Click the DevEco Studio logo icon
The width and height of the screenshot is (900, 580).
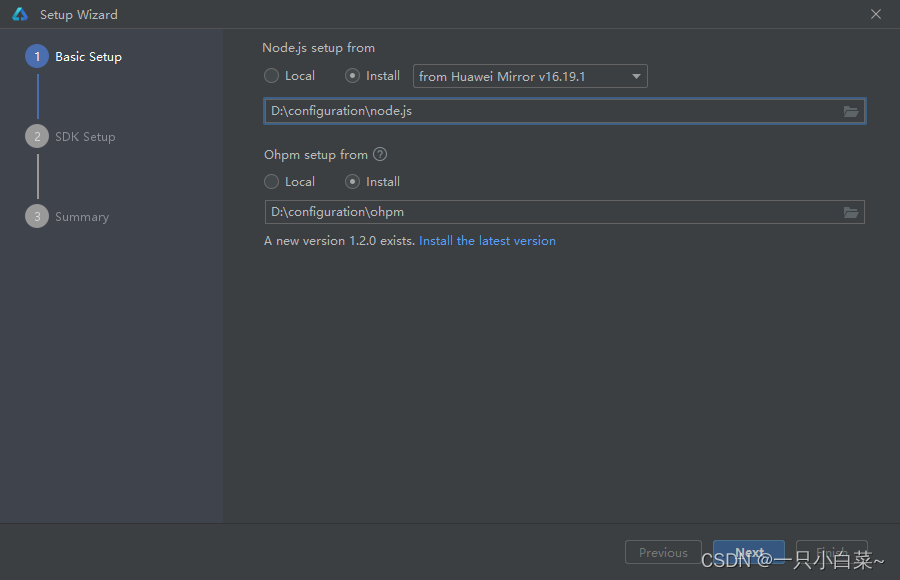[20, 14]
